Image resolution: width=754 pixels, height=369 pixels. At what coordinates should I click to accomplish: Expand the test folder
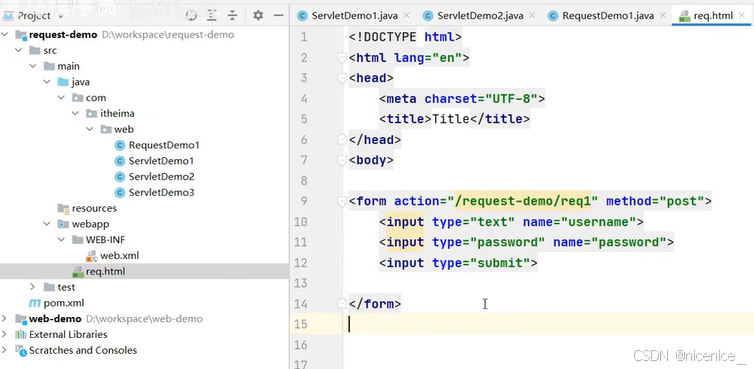[x=32, y=287]
